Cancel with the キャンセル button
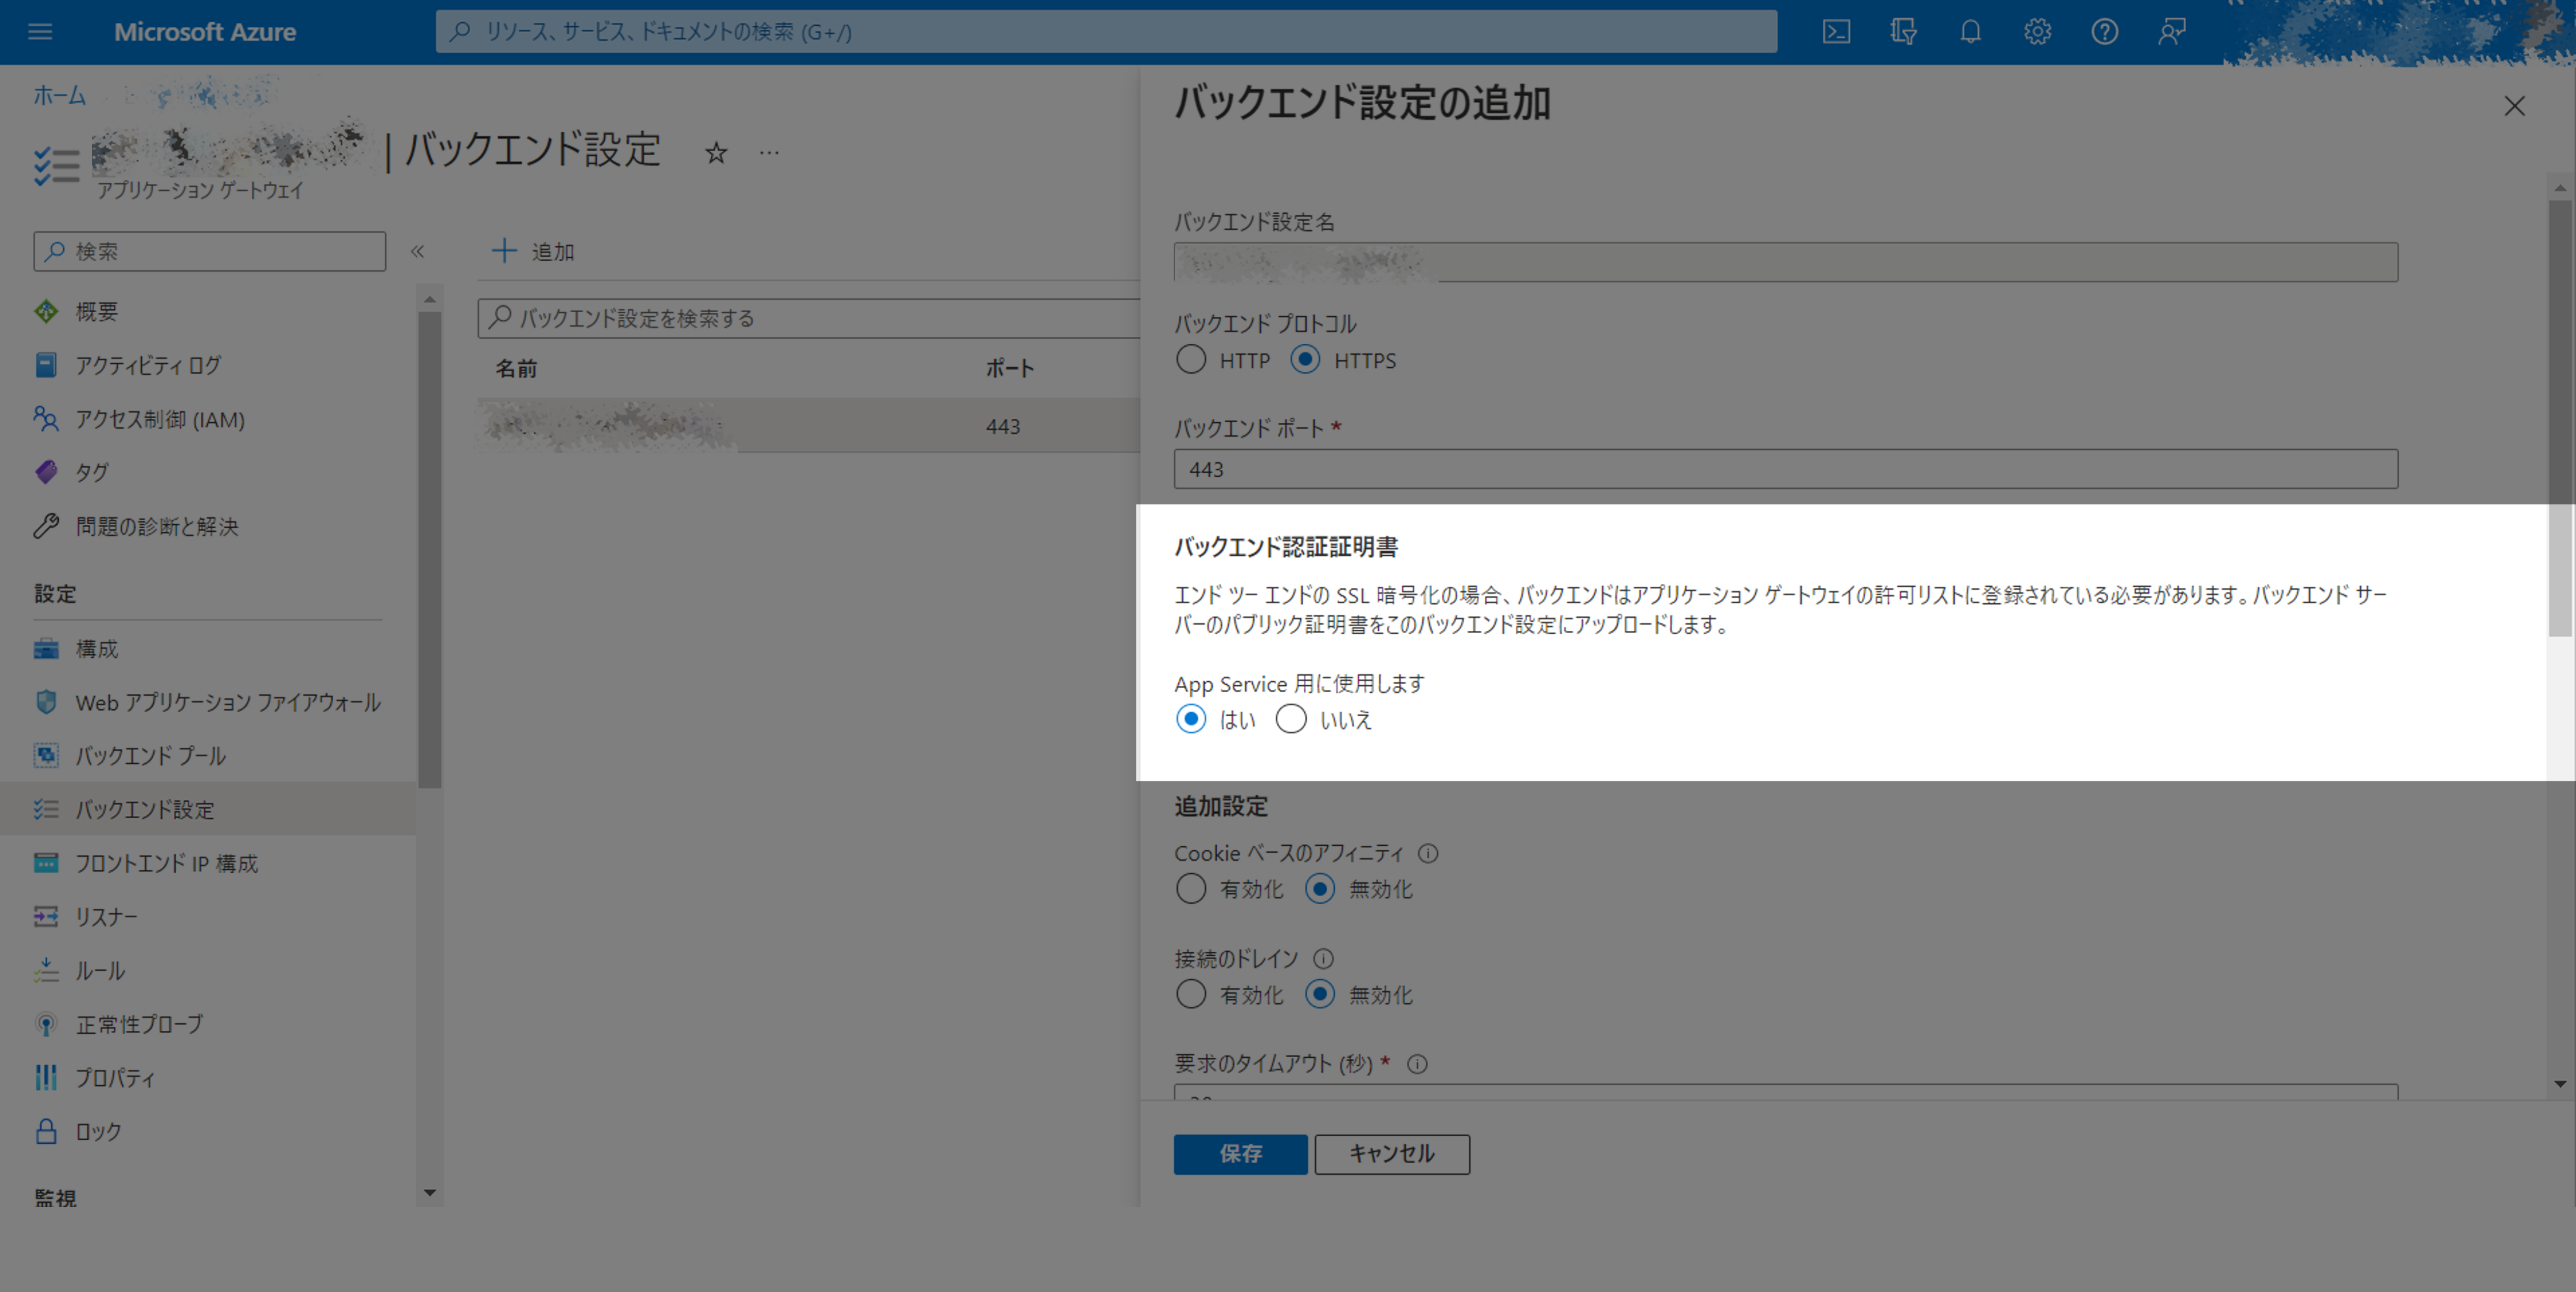Viewport: 2576px width, 1292px height. (1391, 1154)
